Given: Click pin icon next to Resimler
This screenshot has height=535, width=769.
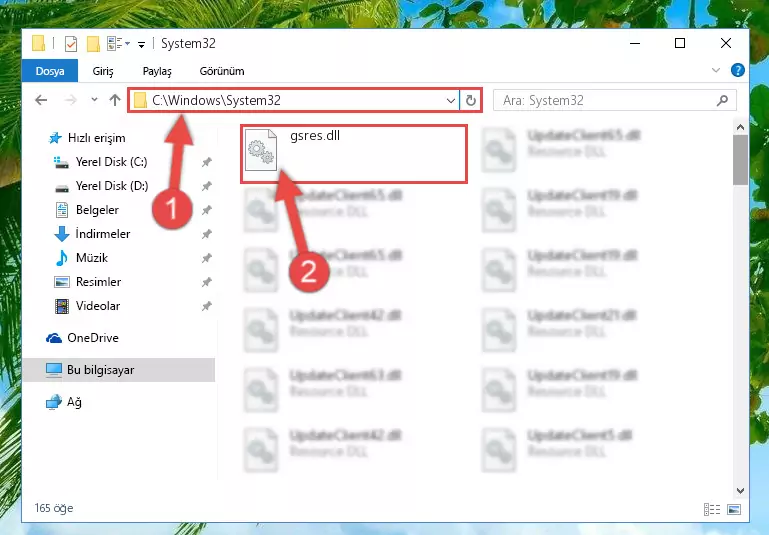Looking at the screenshot, I should click(206, 282).
